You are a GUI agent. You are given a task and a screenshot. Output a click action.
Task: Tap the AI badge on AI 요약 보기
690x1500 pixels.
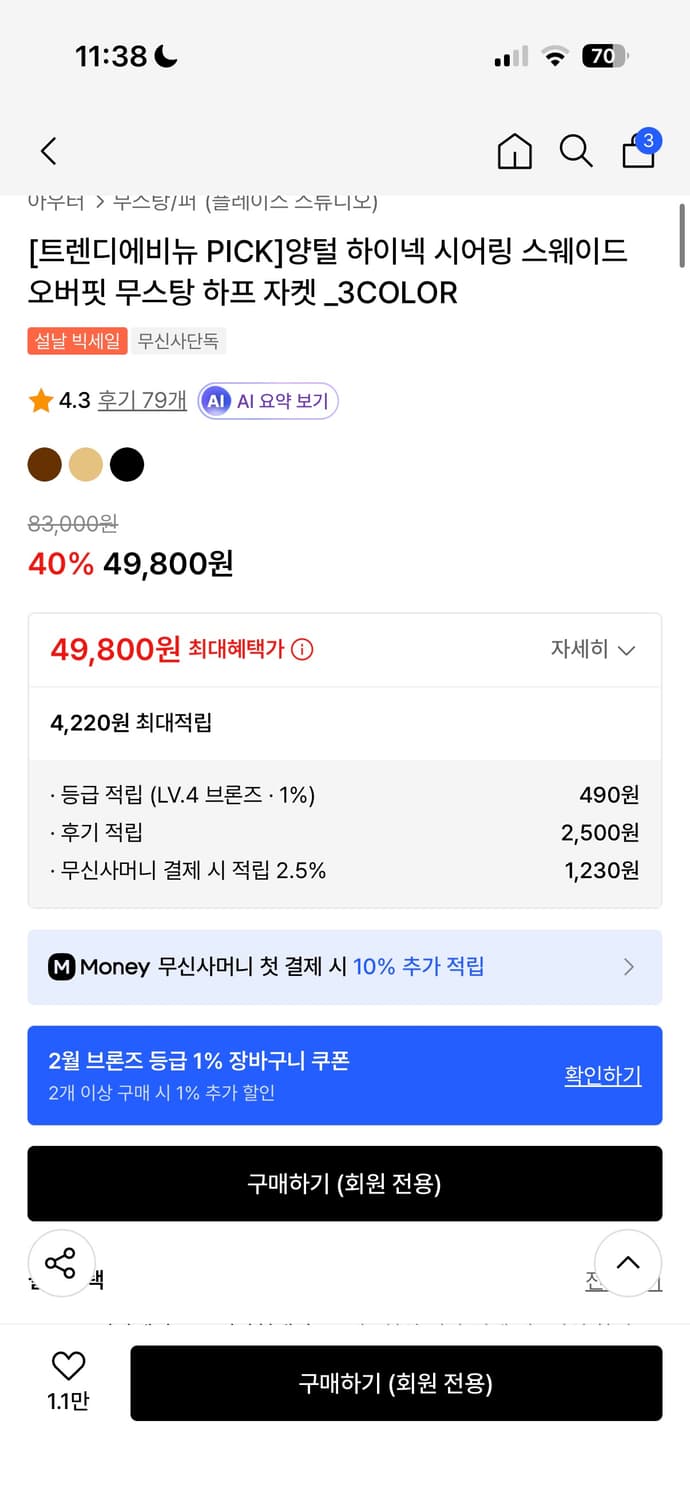(x=216, y=401)
